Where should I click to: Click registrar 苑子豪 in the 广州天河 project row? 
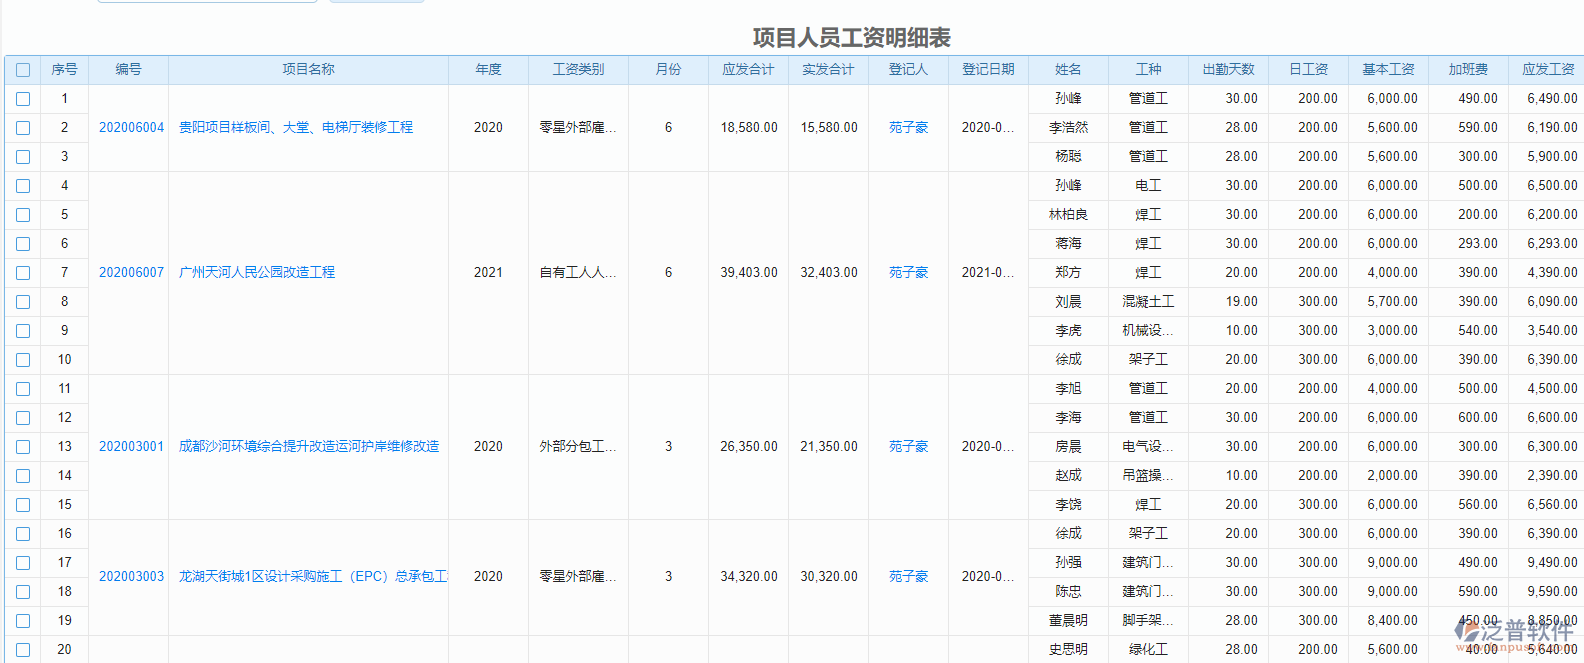908,273
